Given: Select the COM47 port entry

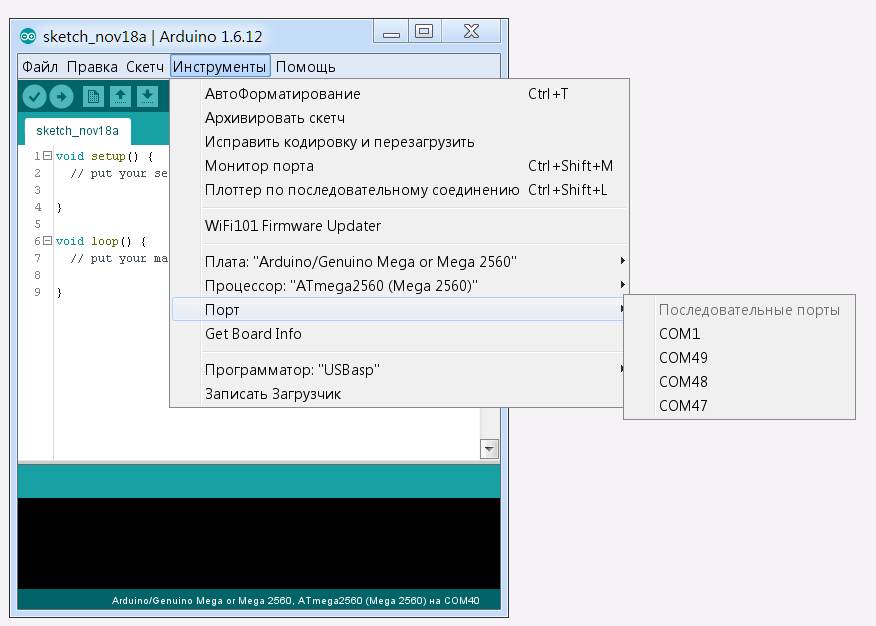Looking at the screenshot, I should click(x=683, y=406).
